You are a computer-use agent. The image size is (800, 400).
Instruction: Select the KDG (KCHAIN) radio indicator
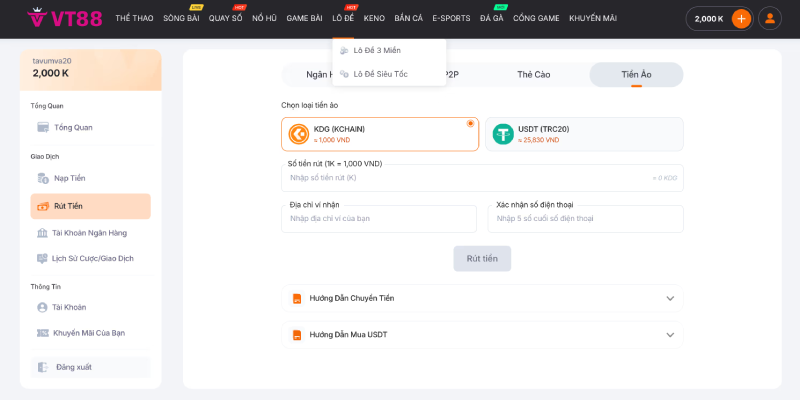[x=470, y=123]
